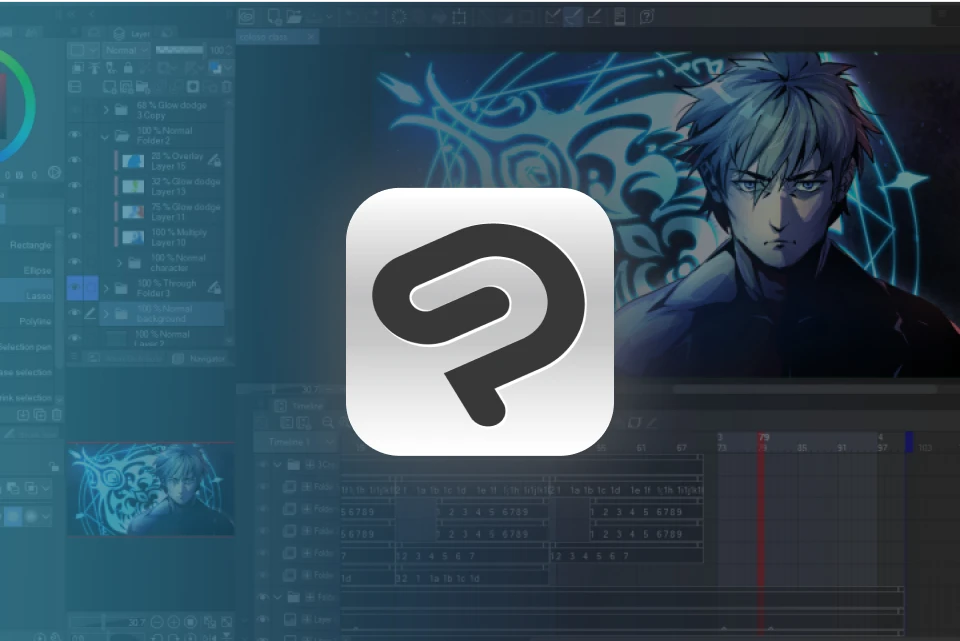Collapse the top timeline folder track

[277, 465]
